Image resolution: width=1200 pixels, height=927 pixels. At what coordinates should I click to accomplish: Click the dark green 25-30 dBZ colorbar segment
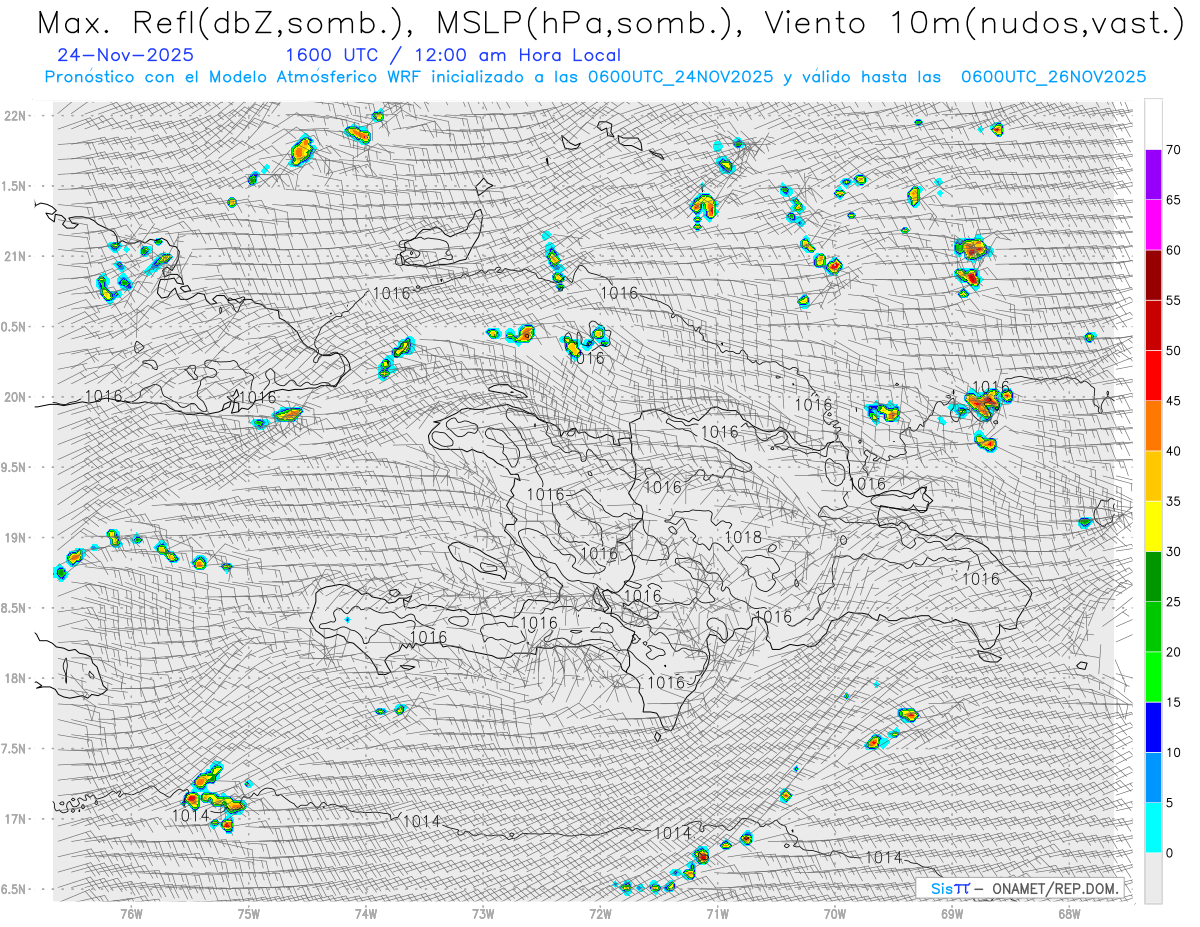pos(1153,577)
